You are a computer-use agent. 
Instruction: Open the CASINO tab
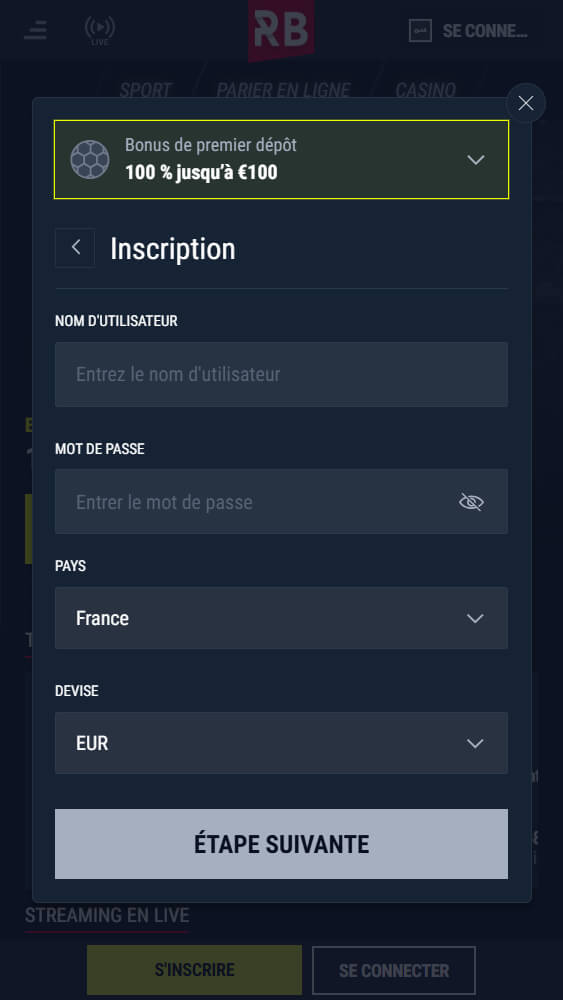[425, 89]
